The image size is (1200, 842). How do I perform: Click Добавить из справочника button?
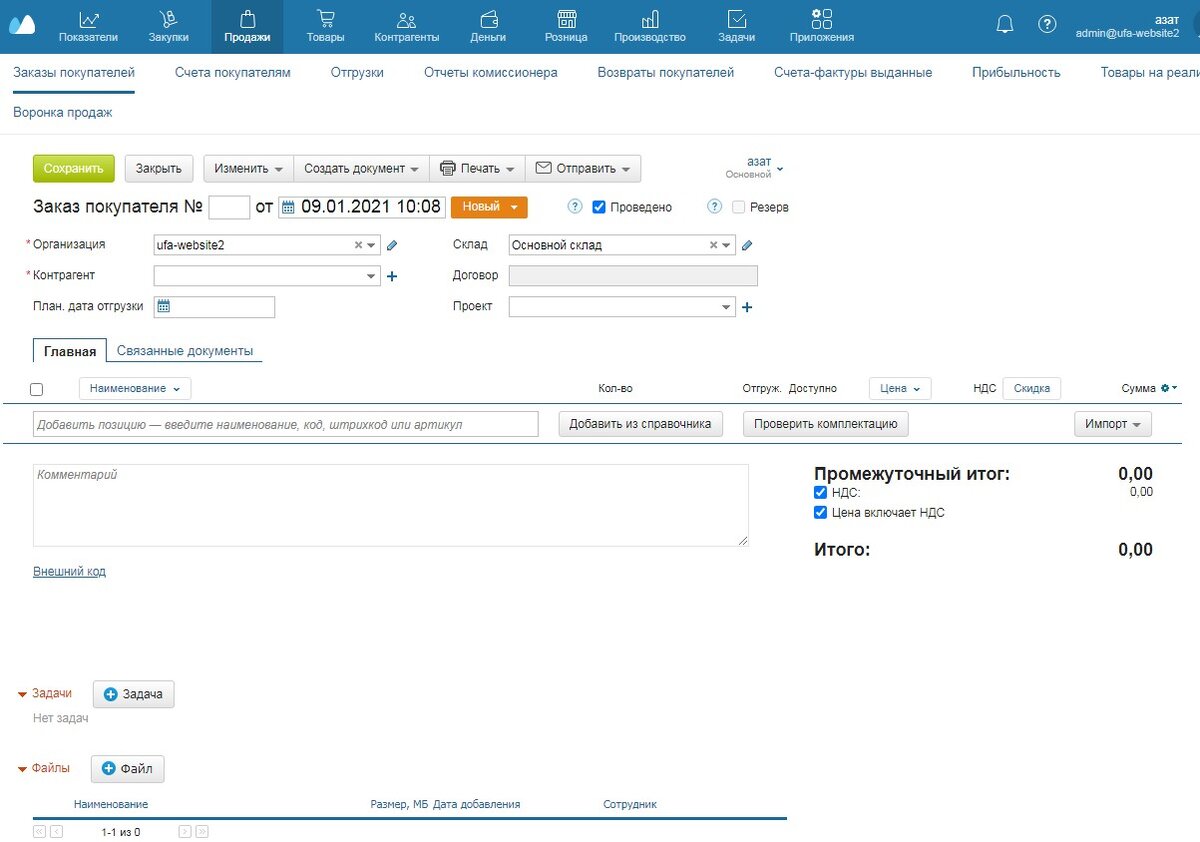640,424
